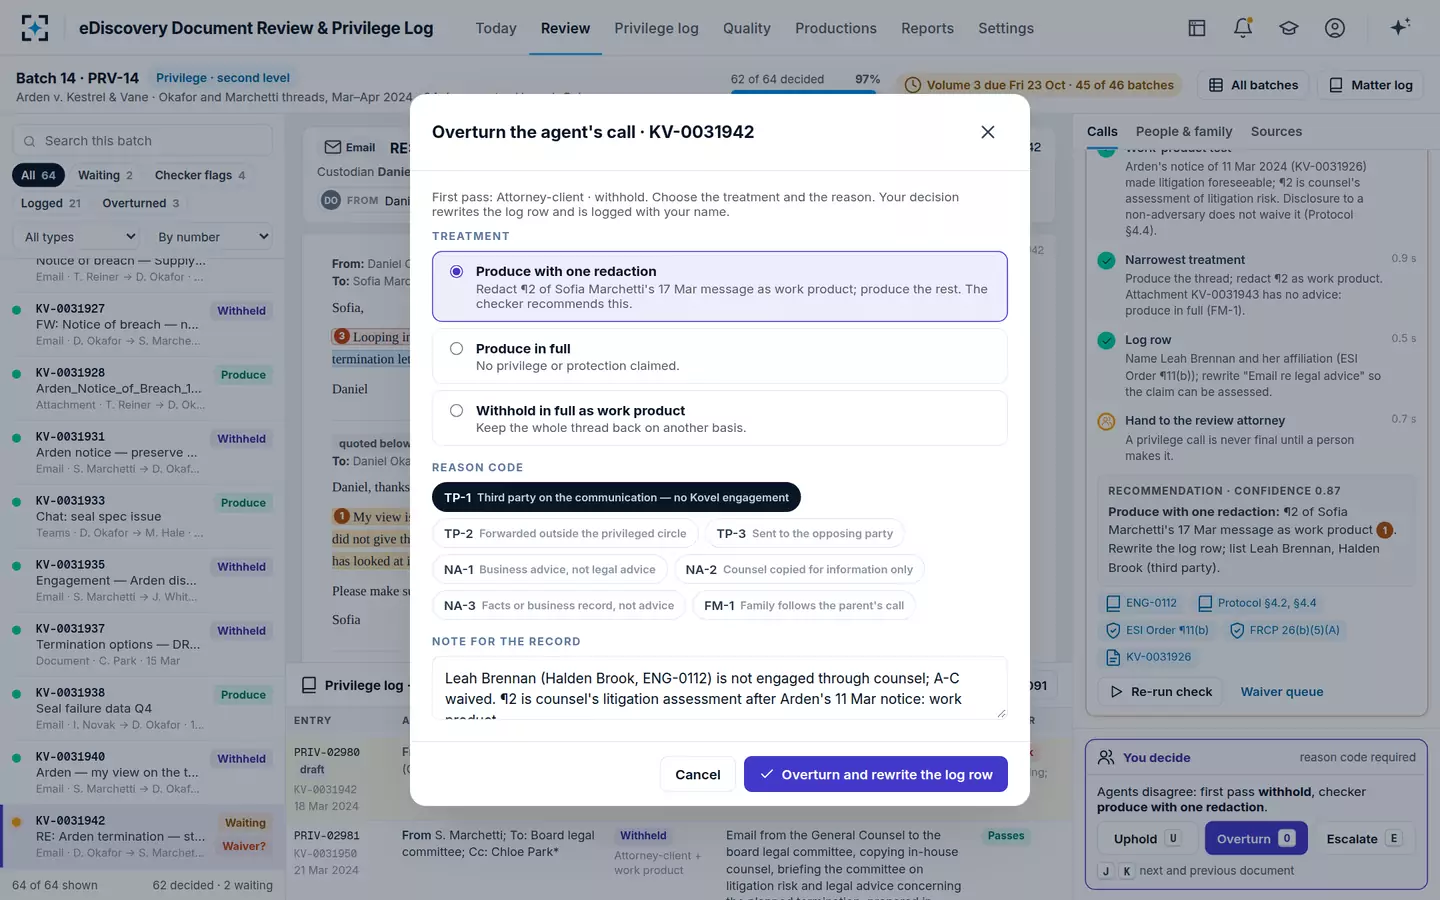Filter list by All 64
Screen dimensions: 1440x900
pyautogui.click(x=39, y=175)
